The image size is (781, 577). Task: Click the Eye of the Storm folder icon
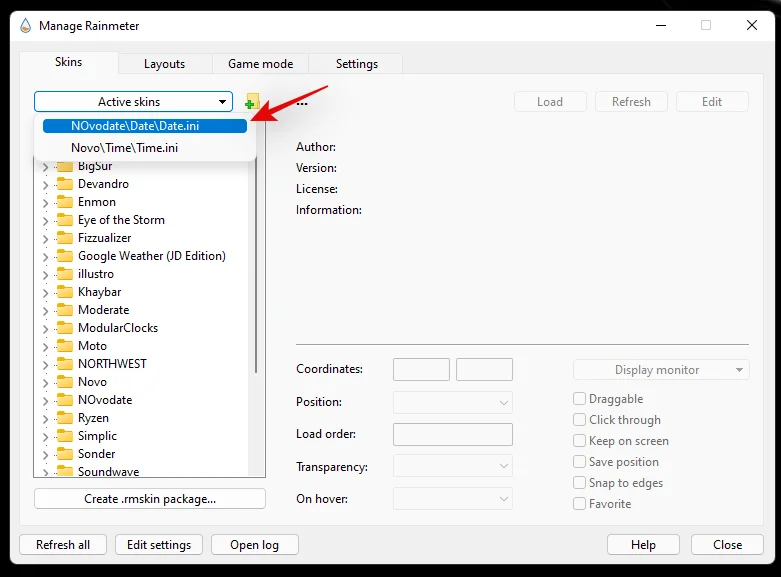point(65,220)
